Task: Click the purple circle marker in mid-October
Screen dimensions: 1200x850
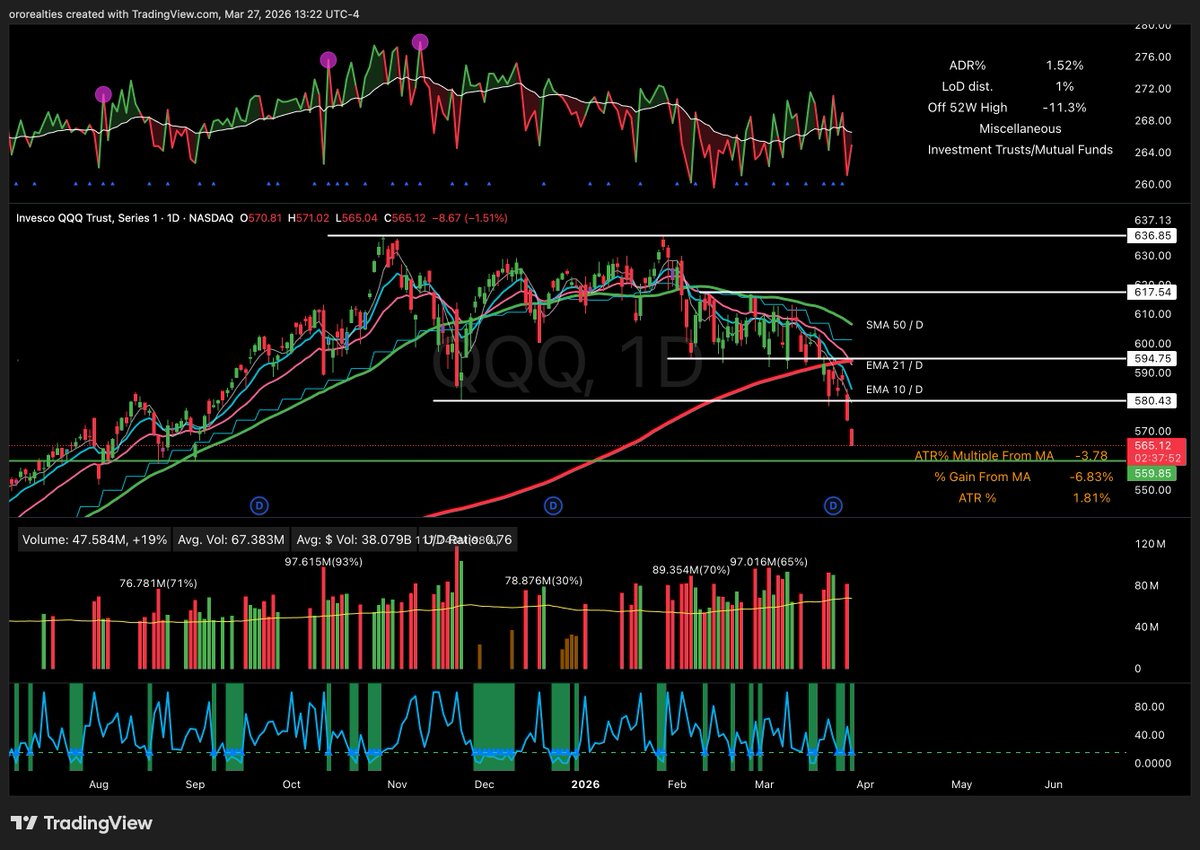Action: click(328, 60)
